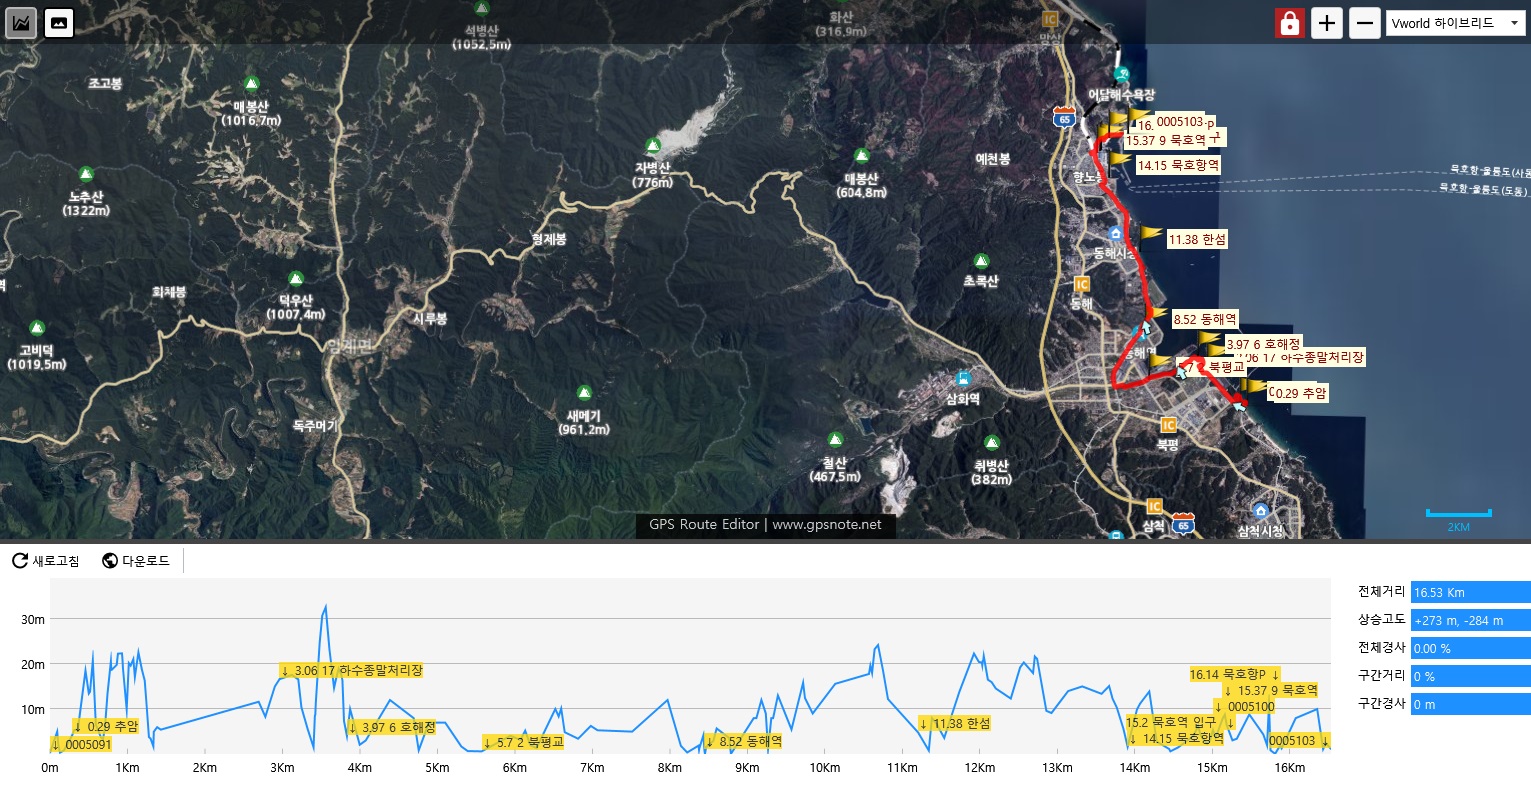Click the 노추산 (1322m) mountain icon
This screenshot has width=1531, height=794.
coord(86,174)
